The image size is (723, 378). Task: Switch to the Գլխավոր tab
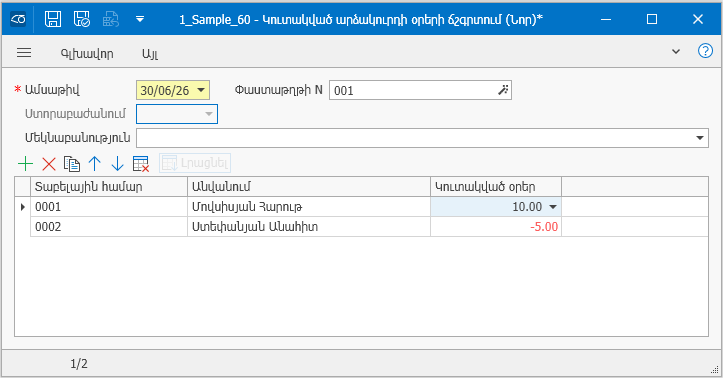pos(87,53)
